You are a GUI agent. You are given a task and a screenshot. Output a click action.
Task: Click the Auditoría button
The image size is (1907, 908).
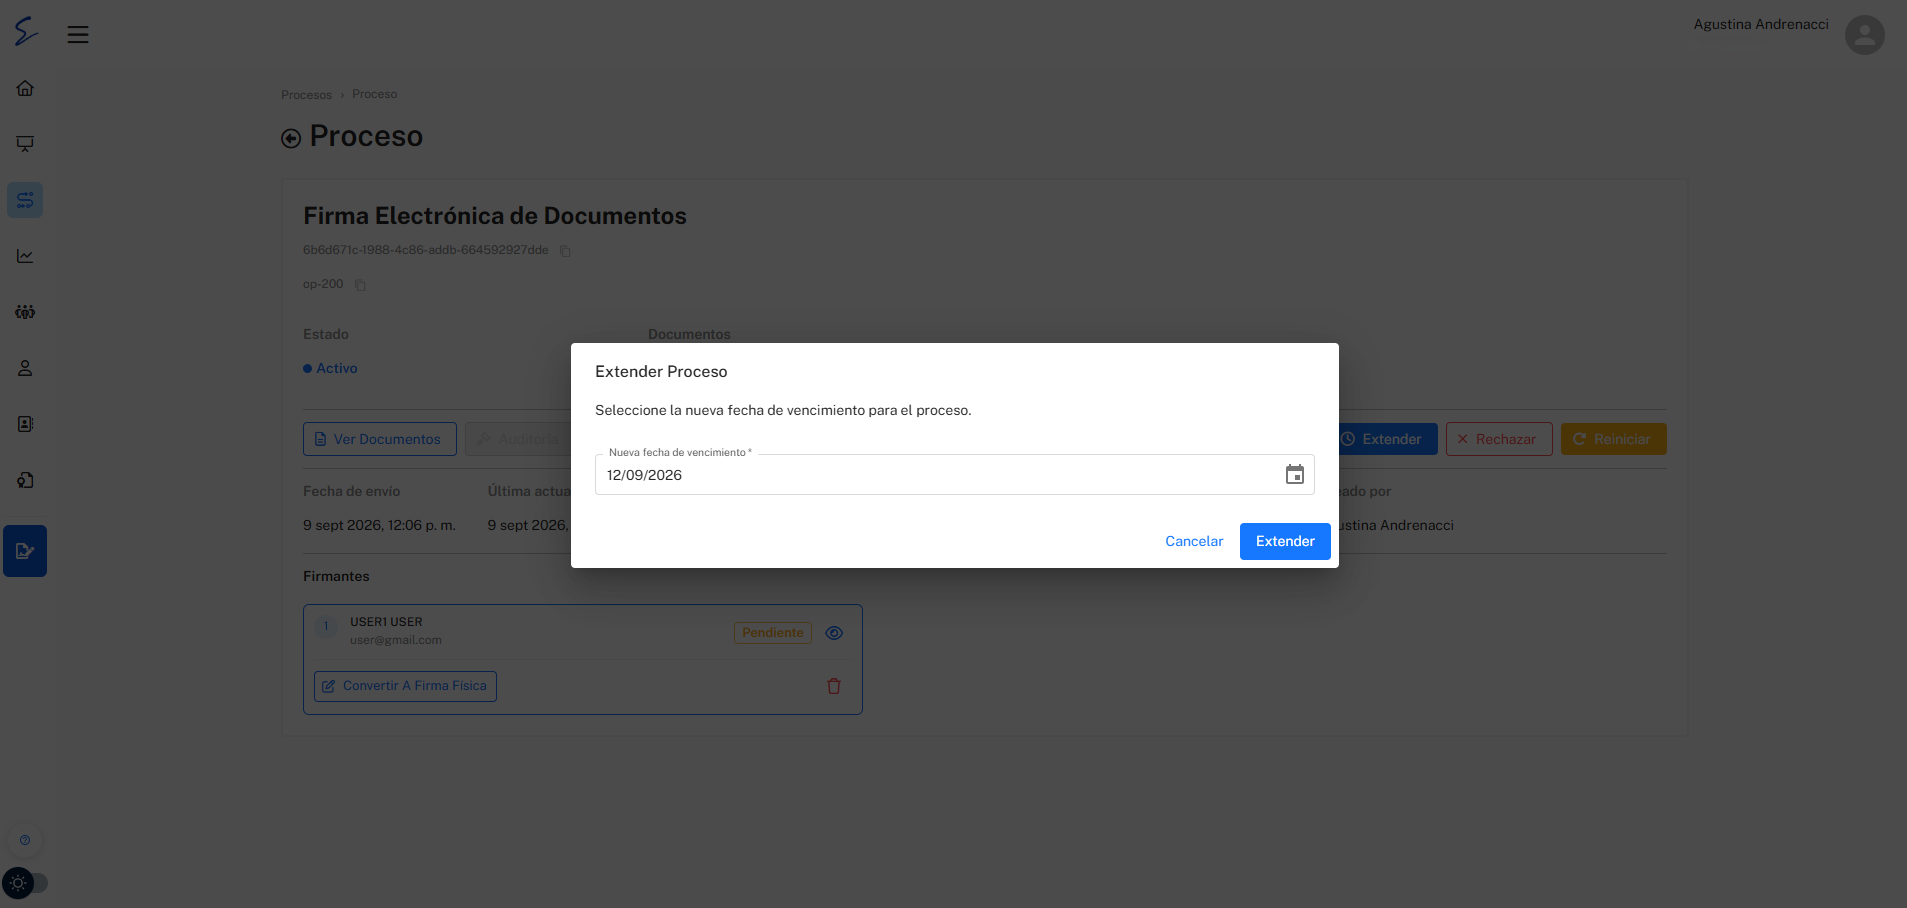(x=518, y=439)
